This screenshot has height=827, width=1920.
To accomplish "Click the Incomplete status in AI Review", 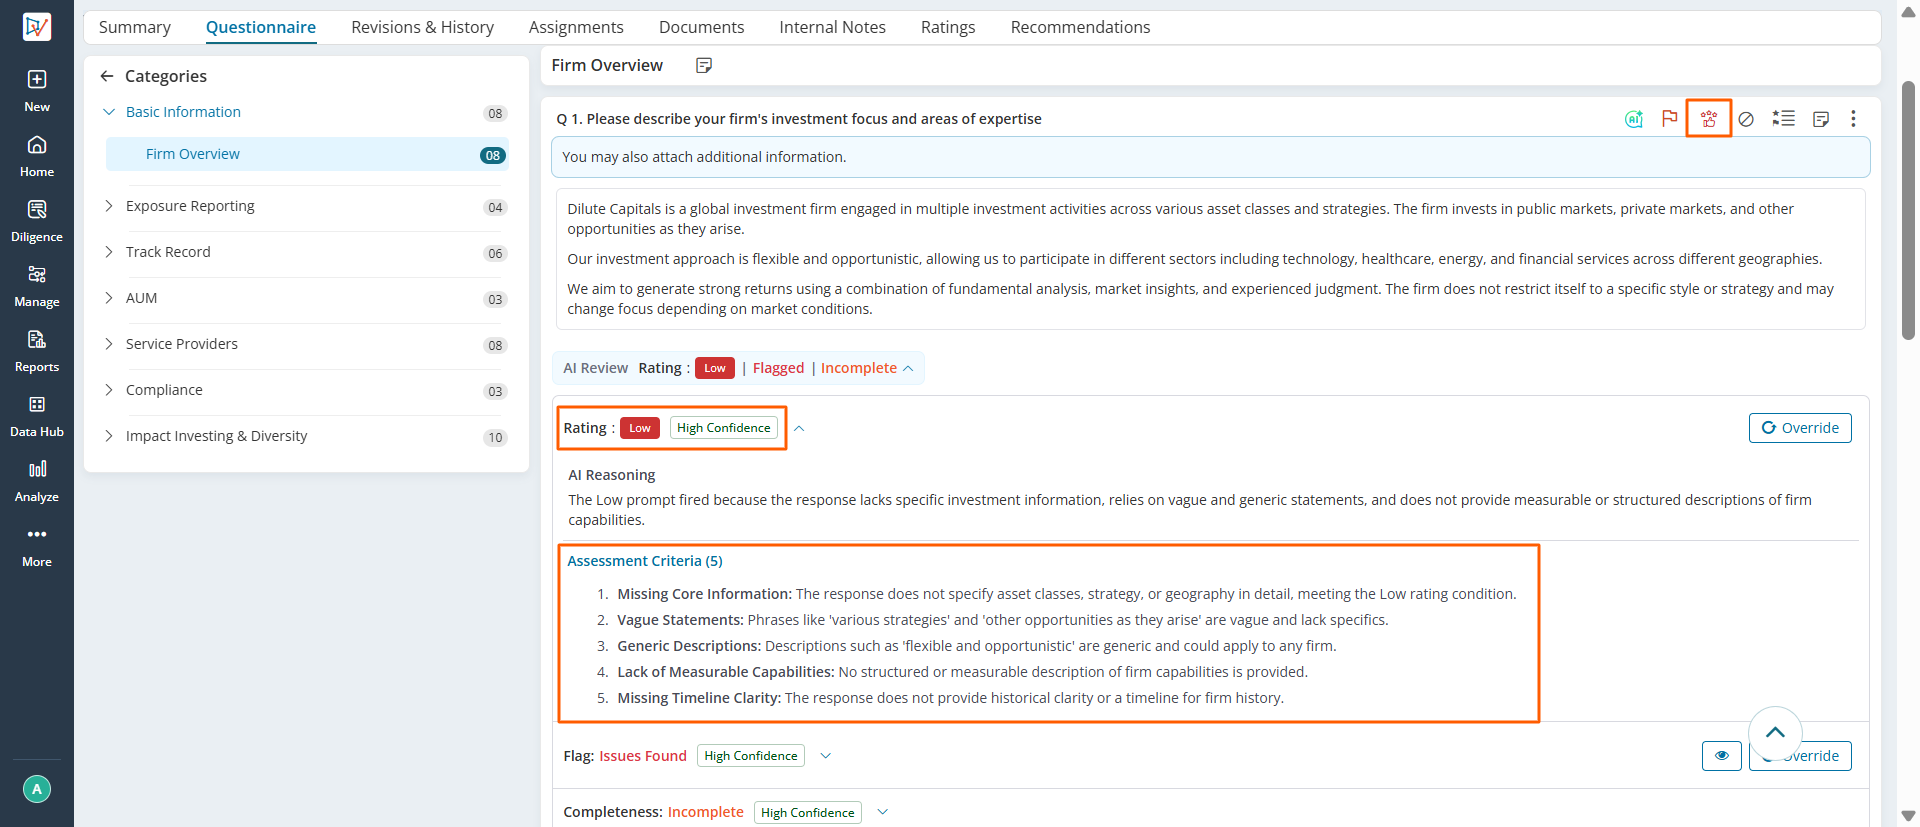I will pyautogui.click(x=859, y=368).
